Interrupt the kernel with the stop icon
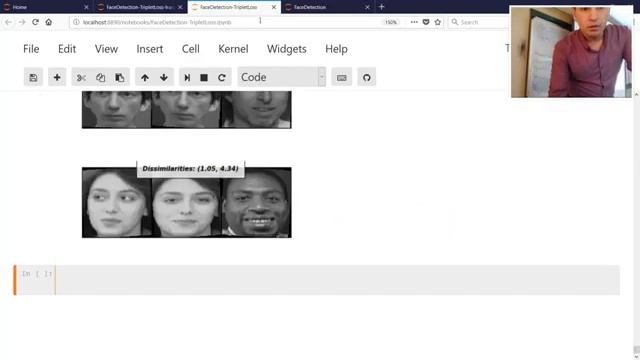 click(204, 77)
